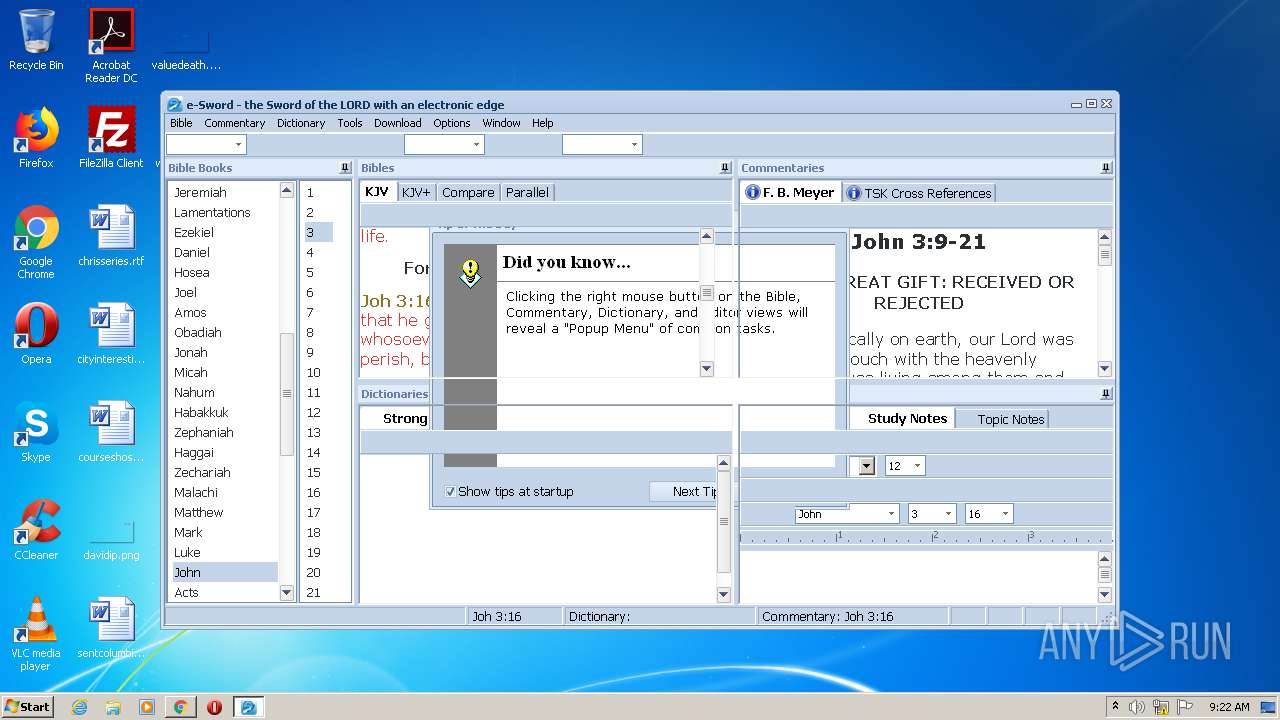The image size is (1280, 720).
Task: Open the Window menu
Action: click(501, 123)
